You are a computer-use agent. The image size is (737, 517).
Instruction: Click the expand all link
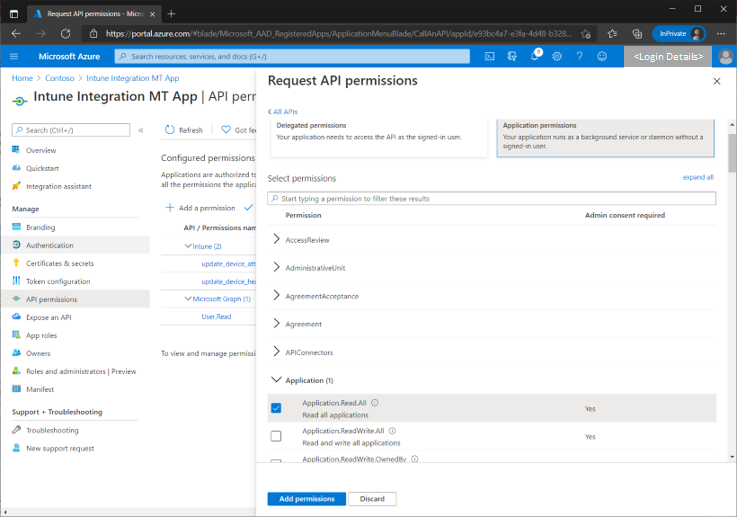point(697,177)
